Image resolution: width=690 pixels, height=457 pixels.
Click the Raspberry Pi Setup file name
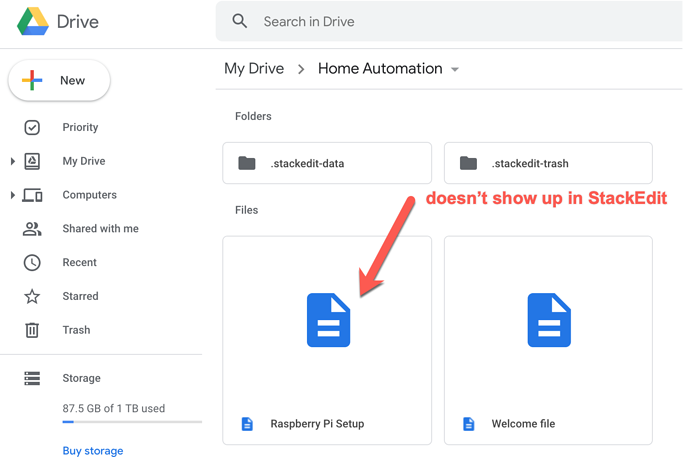point(317,424)
